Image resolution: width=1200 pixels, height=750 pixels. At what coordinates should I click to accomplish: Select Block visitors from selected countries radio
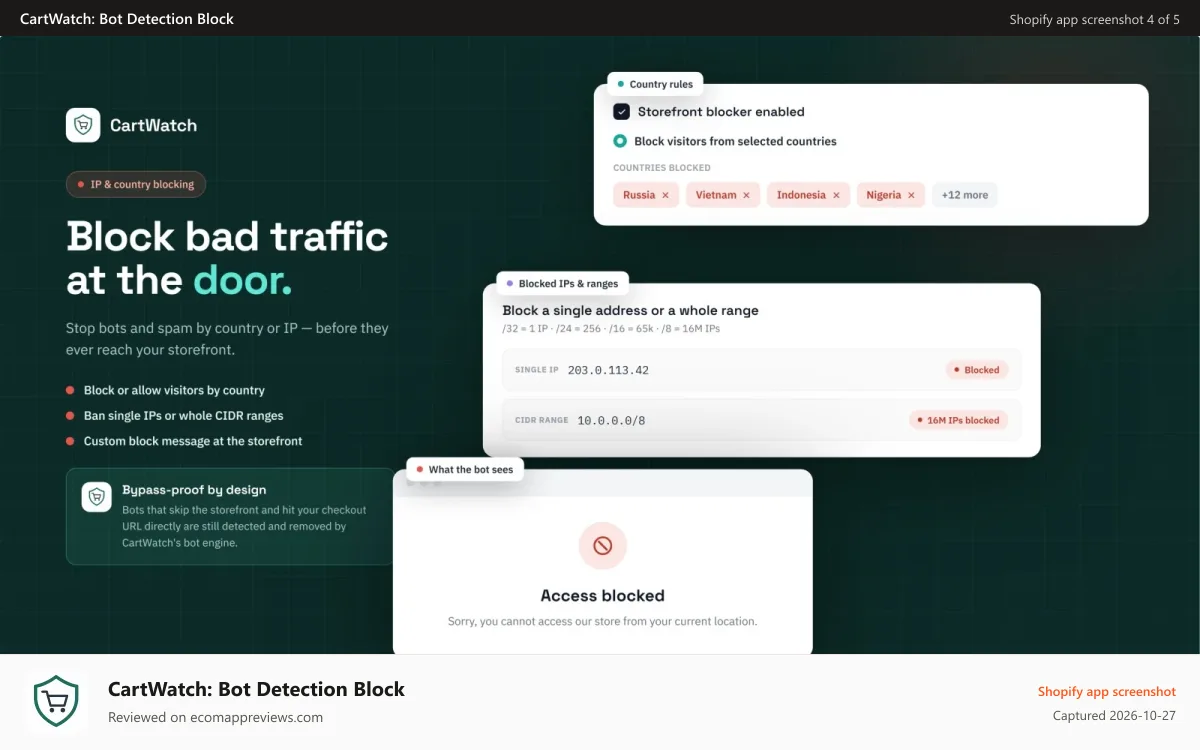click(x=620, y=141)
